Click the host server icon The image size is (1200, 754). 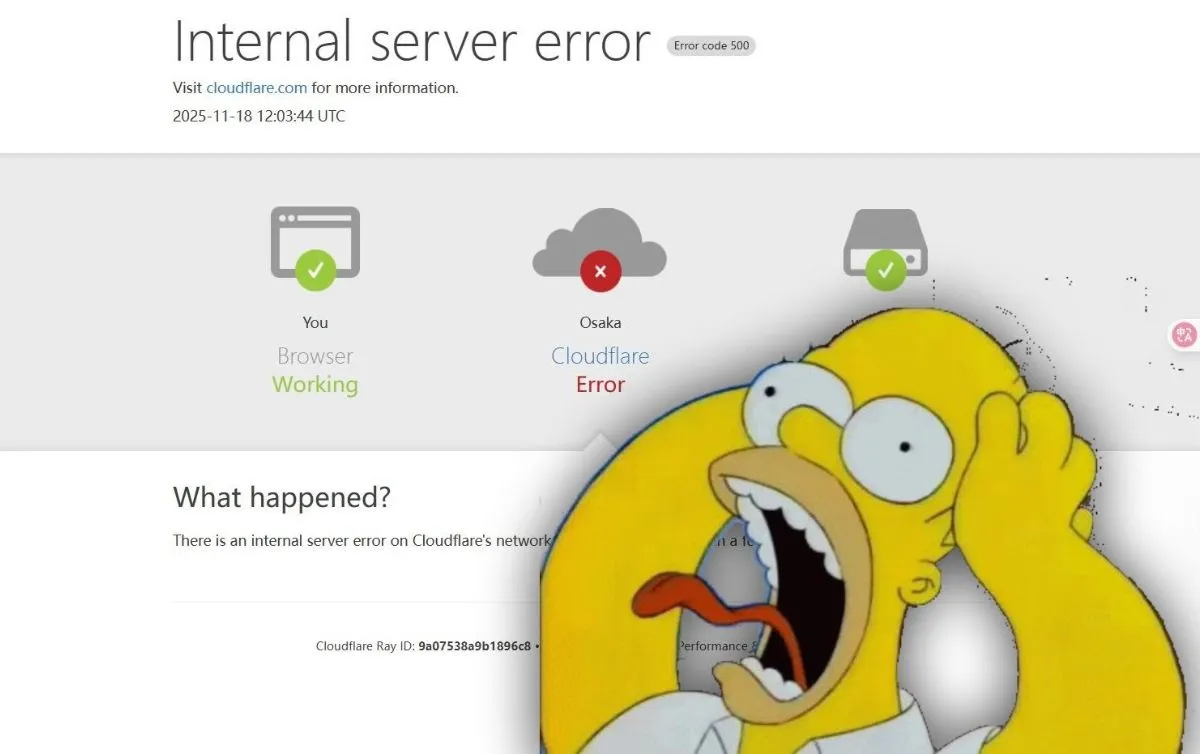click(x=885, y=241)
